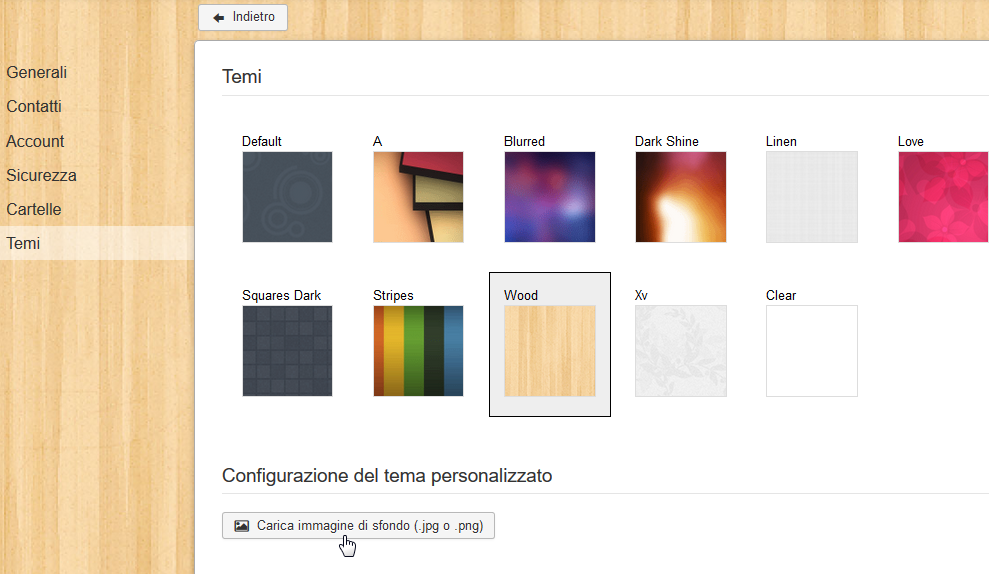This screenshot has height=574, width=989.
Task: Choose the pink Love theme
Action: [x=944, y=197]
